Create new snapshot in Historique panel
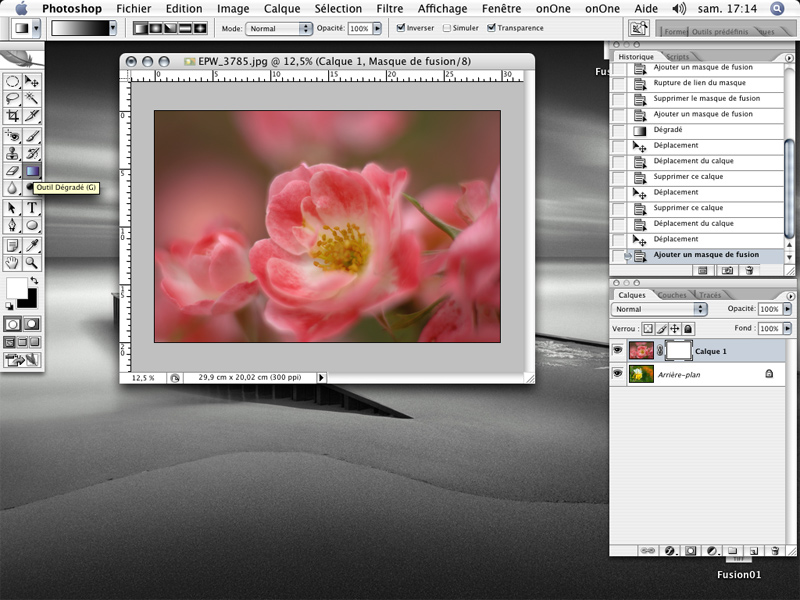This screenshot has height=600, width=800. 728,270
